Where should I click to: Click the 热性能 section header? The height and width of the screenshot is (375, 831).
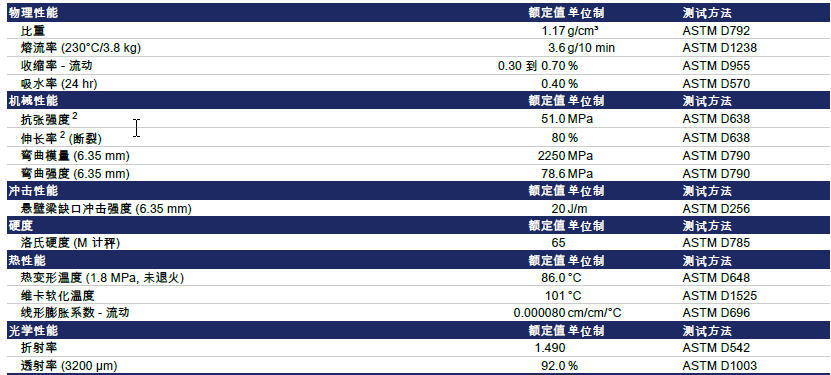(x=28, y=261)
